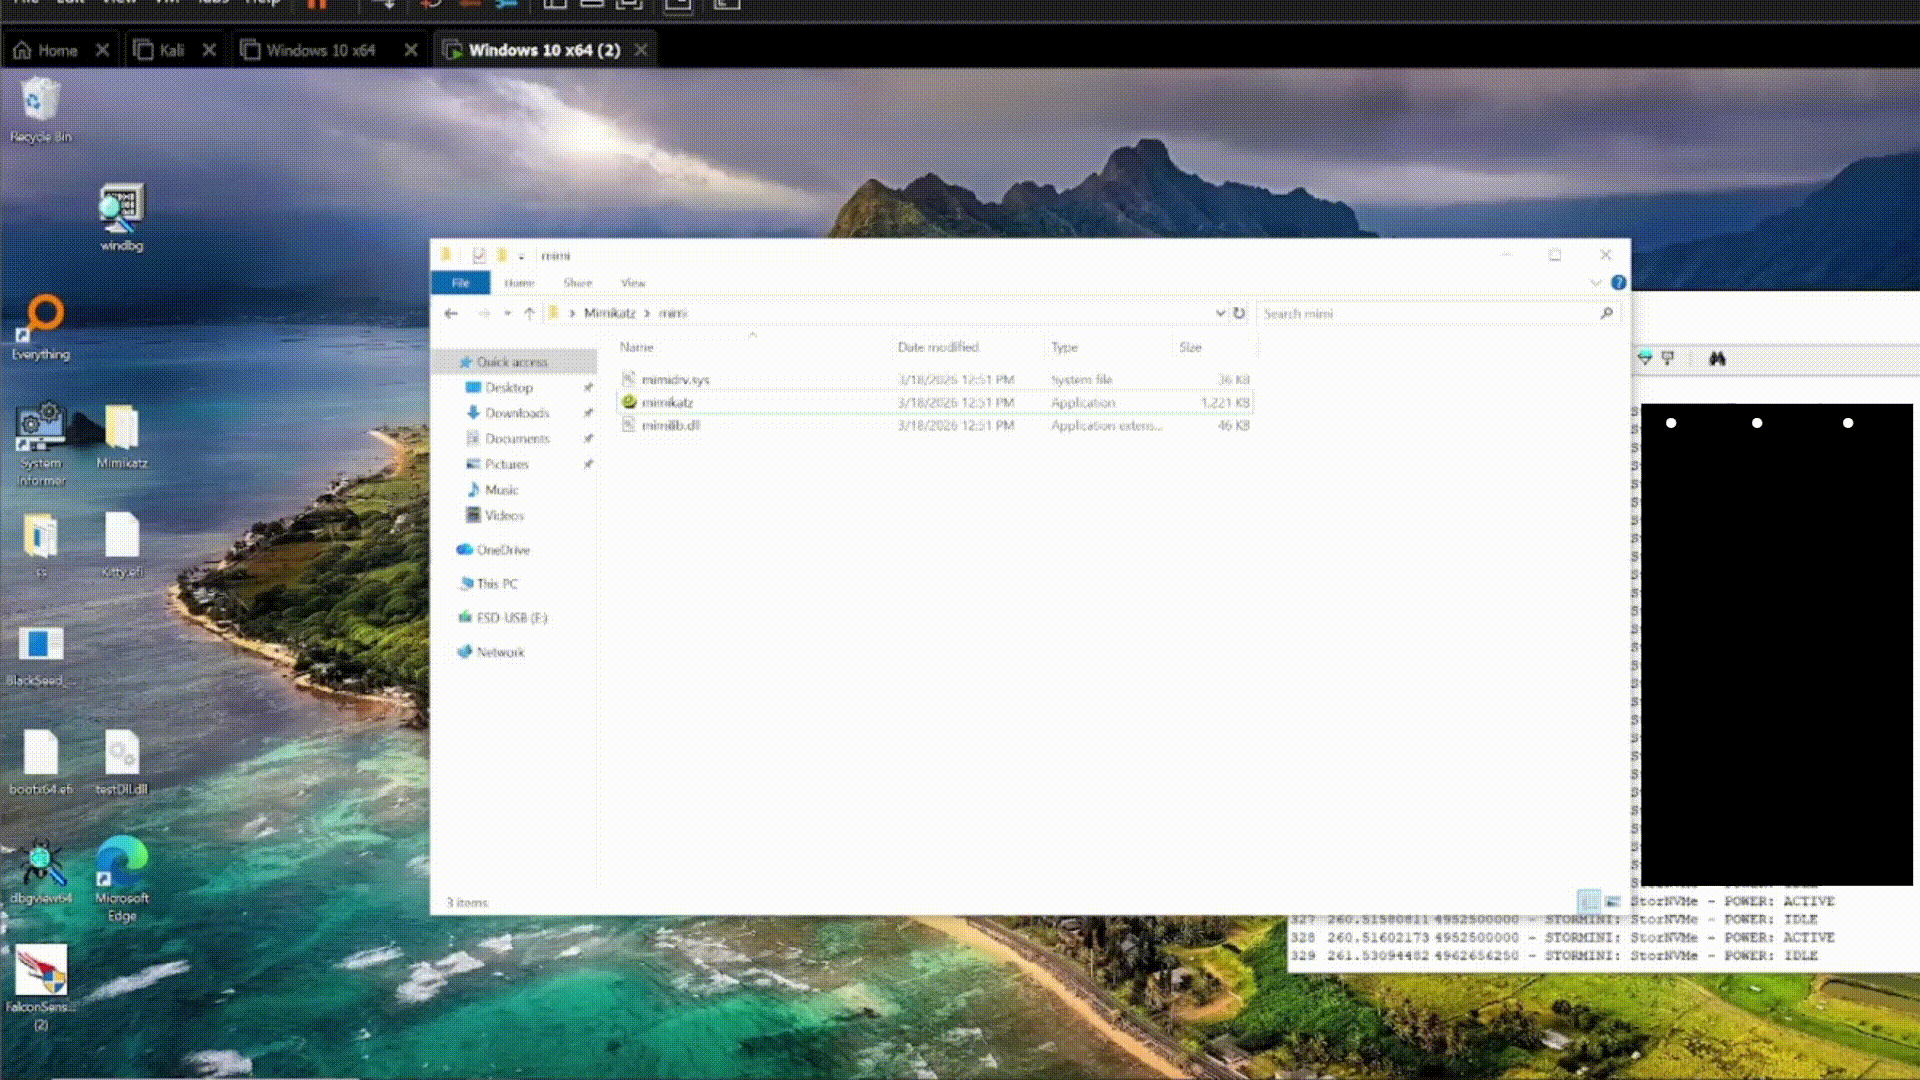1920x1080 pixels.
Task: Select the windbg desktop shortcut
Action: [x=121, y=217]
